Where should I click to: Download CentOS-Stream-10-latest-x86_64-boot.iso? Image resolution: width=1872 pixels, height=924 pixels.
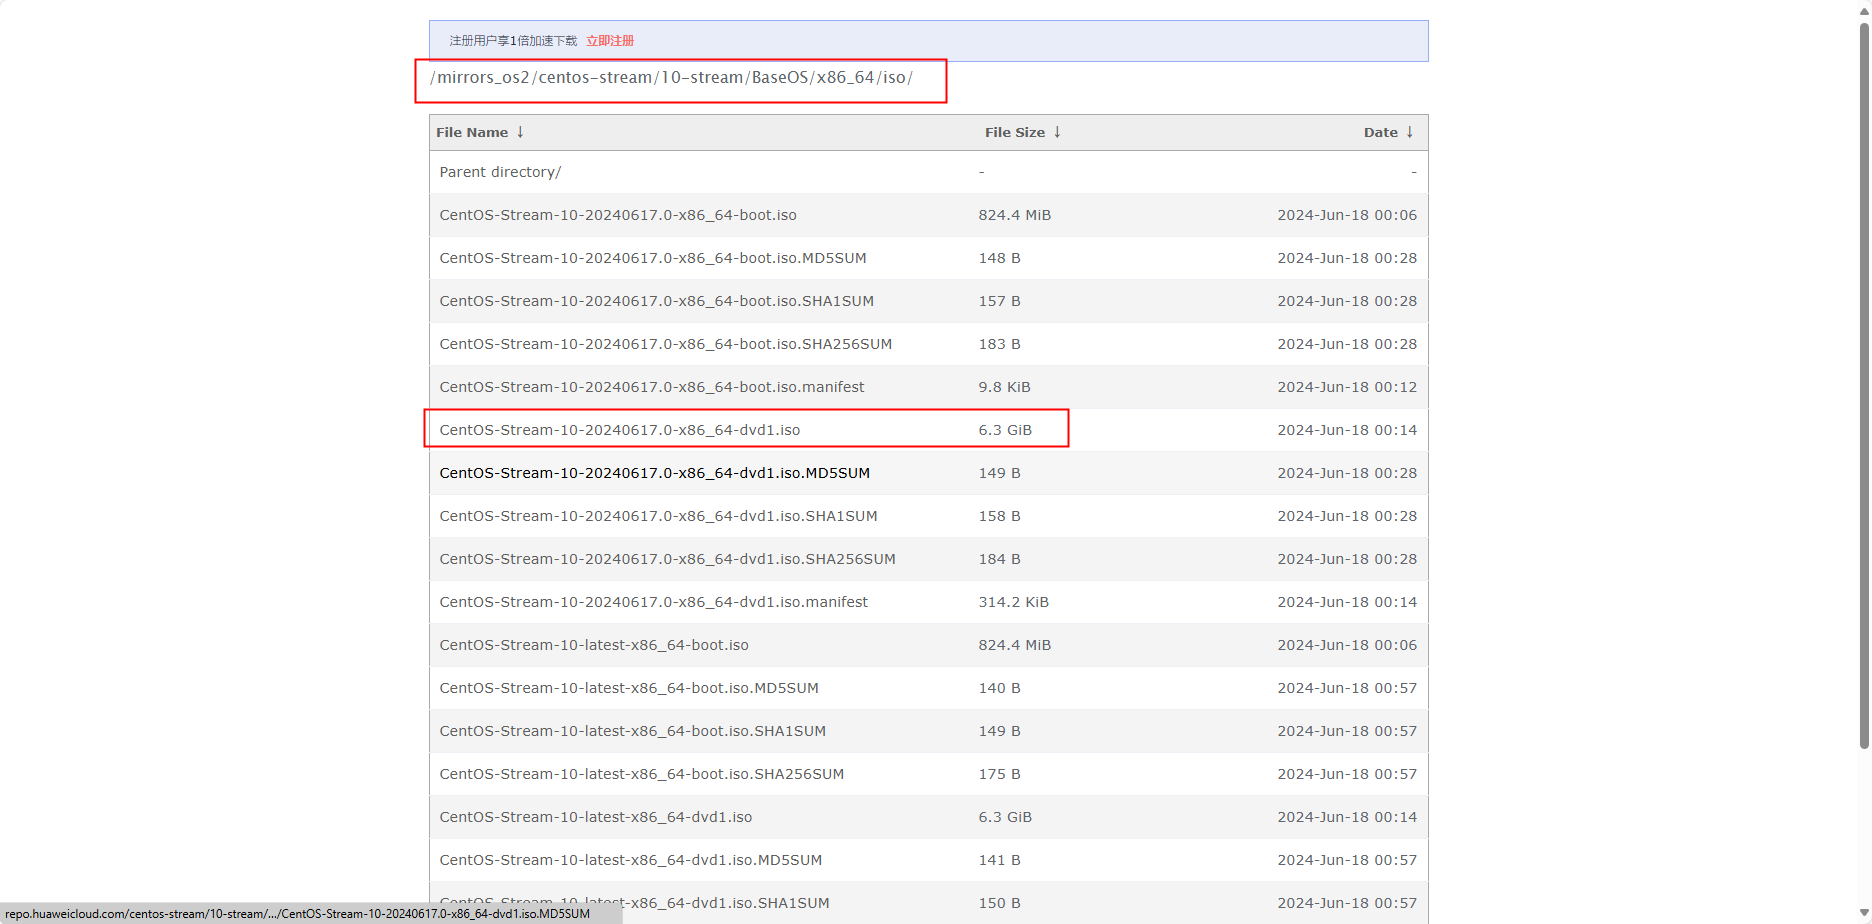coord(594,645)
